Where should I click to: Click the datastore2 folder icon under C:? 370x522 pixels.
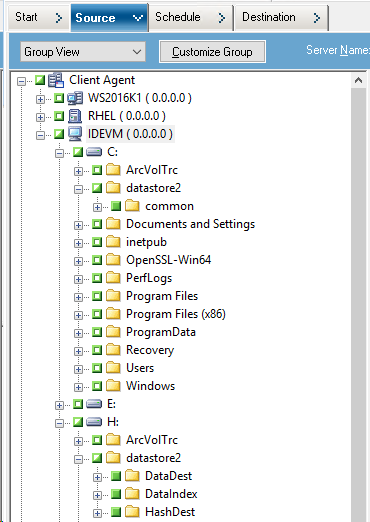113,188
